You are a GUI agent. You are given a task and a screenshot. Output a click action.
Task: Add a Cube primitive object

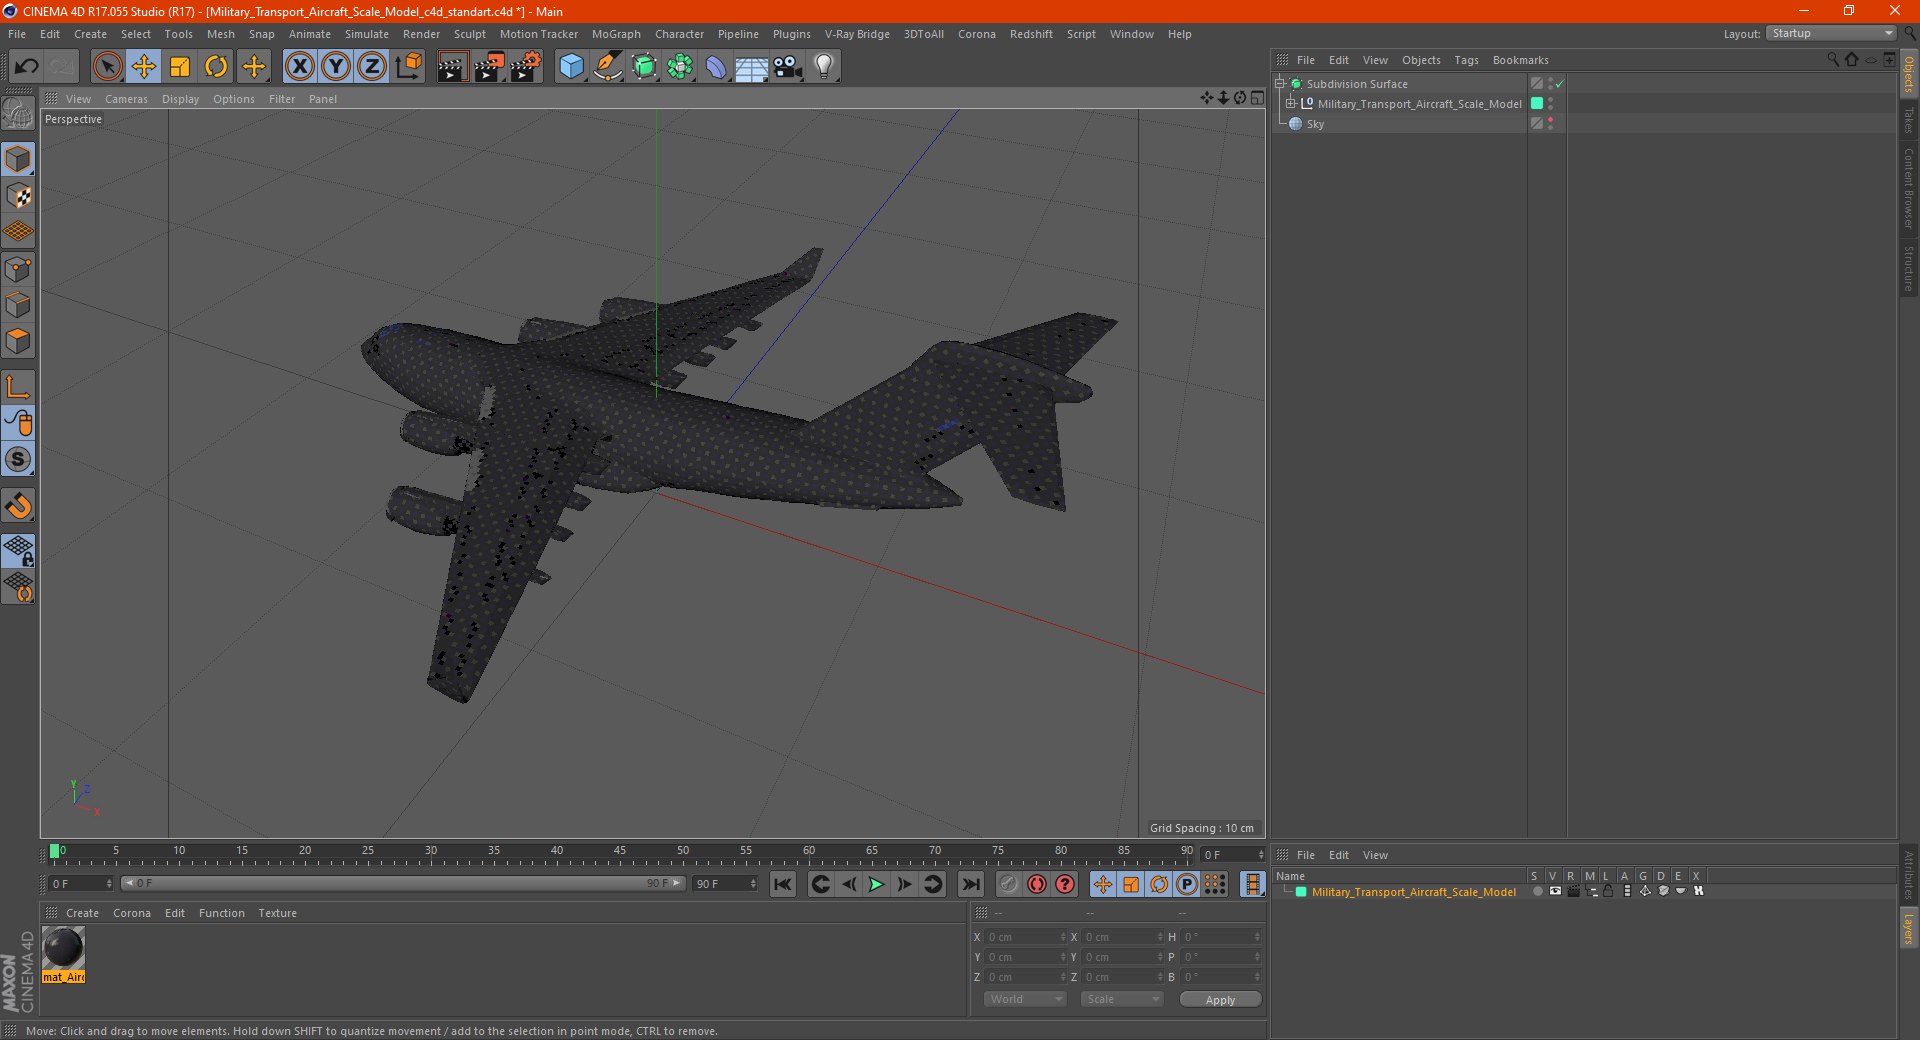click(x=571, y=67)
